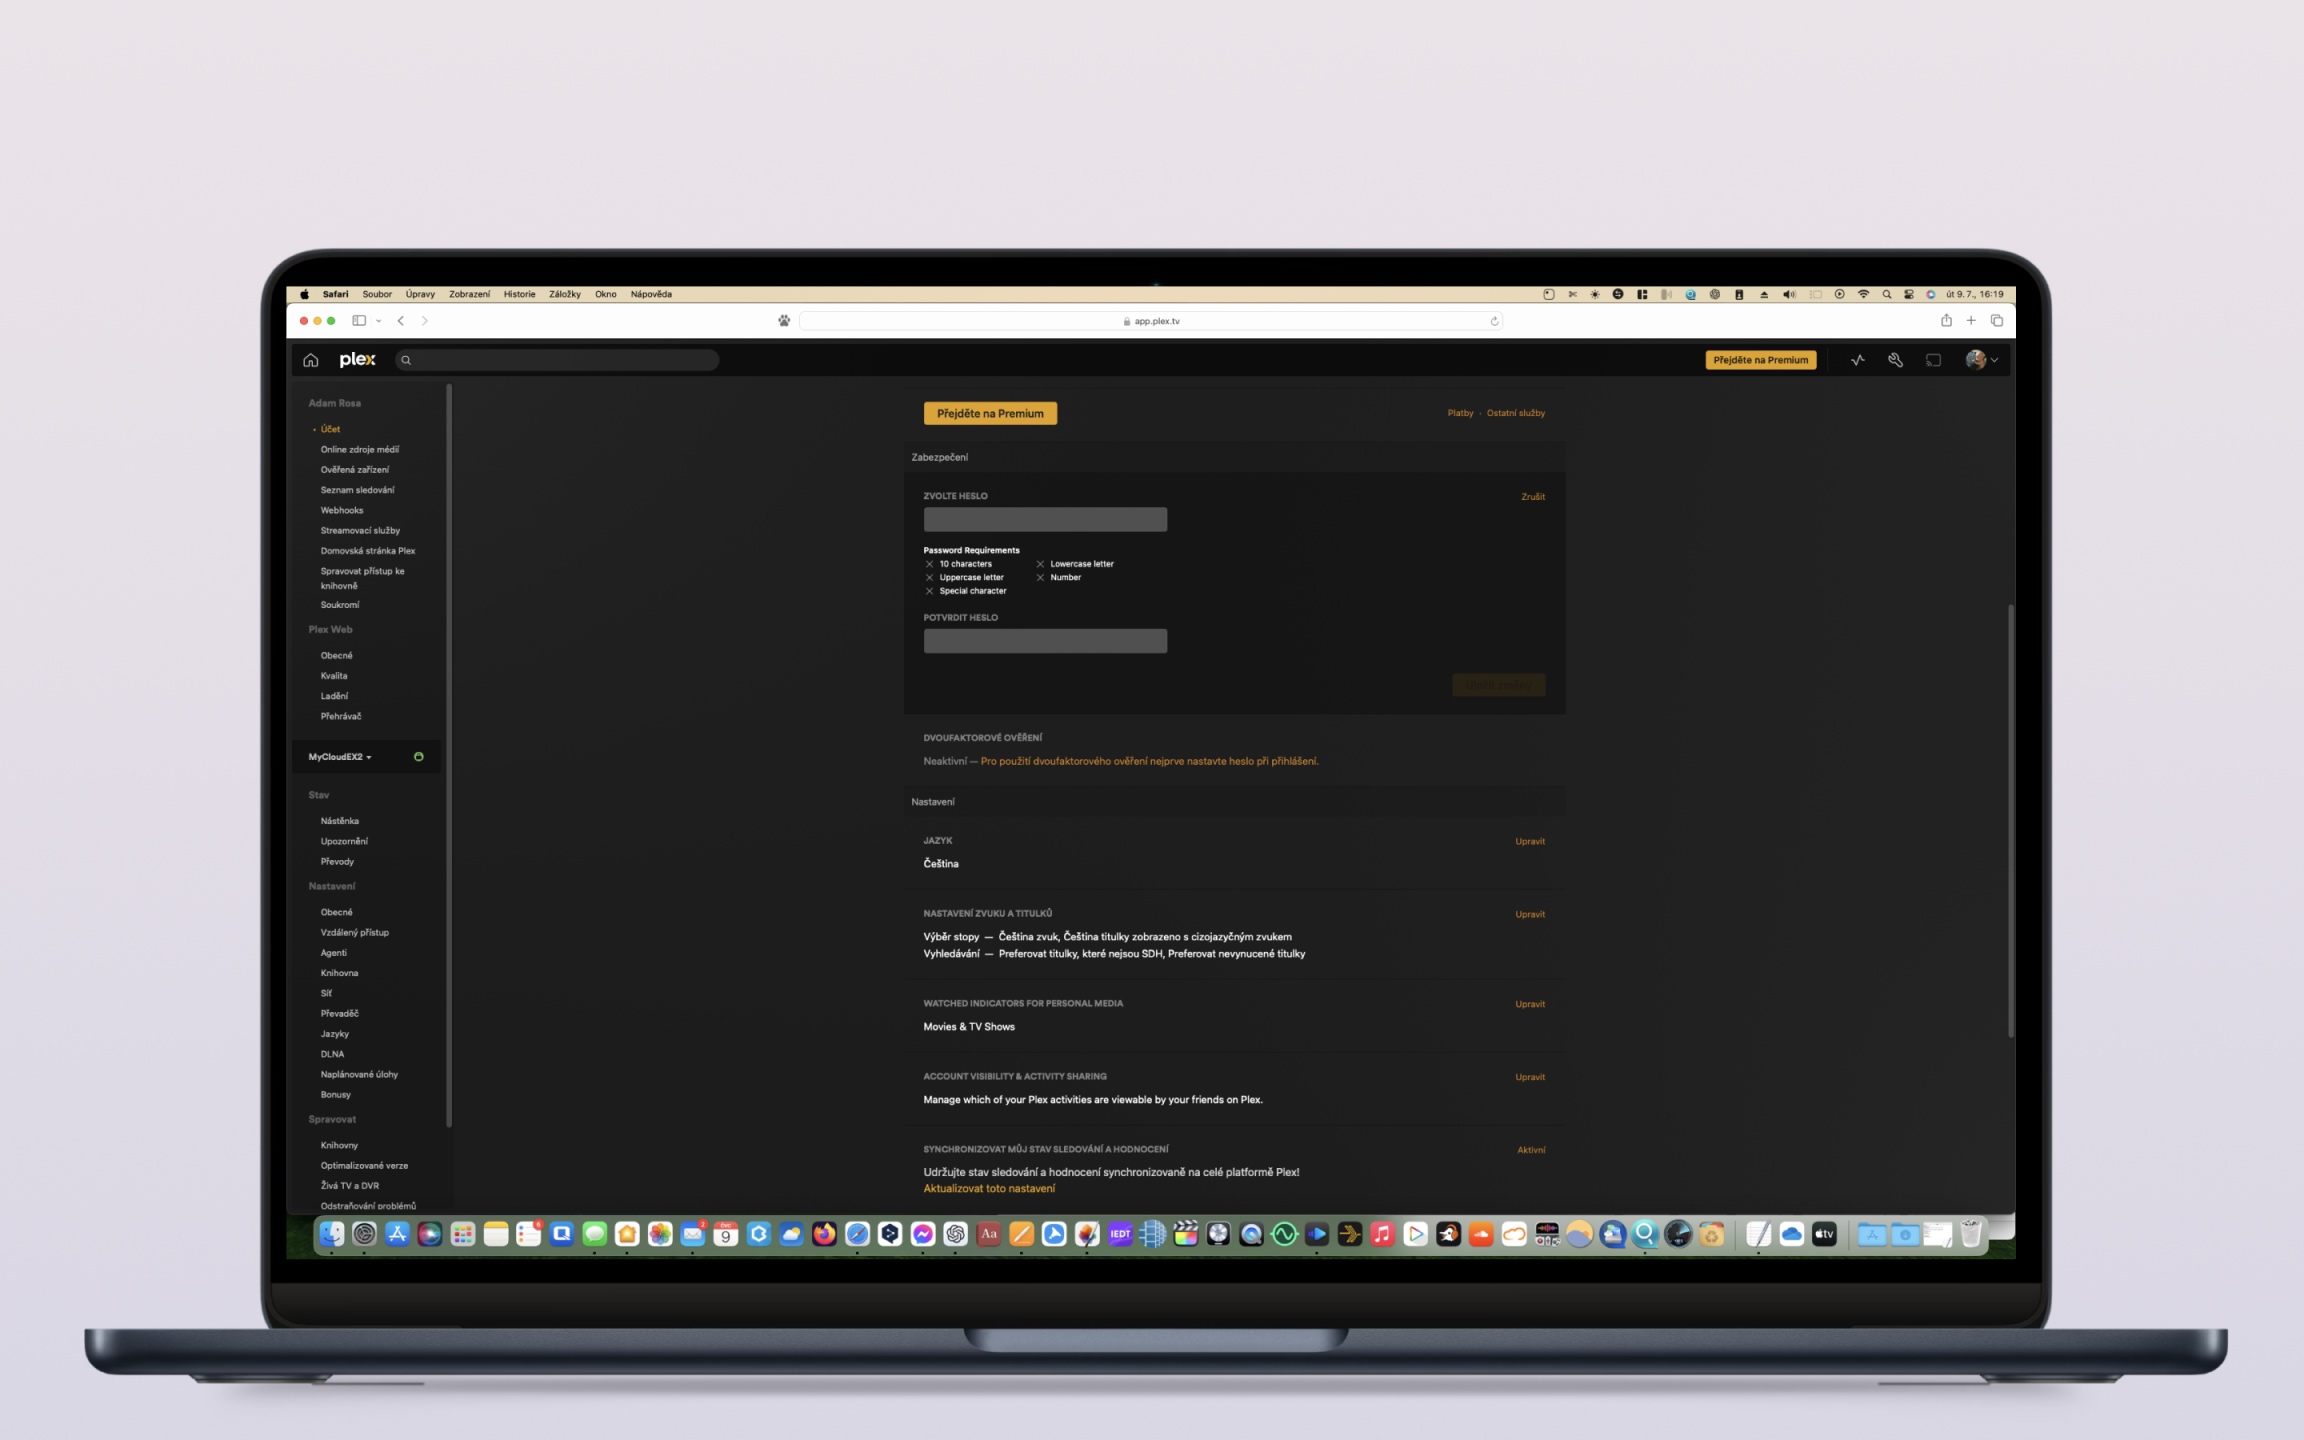Click the Safari sidebar toggle icon

[359, 321]
